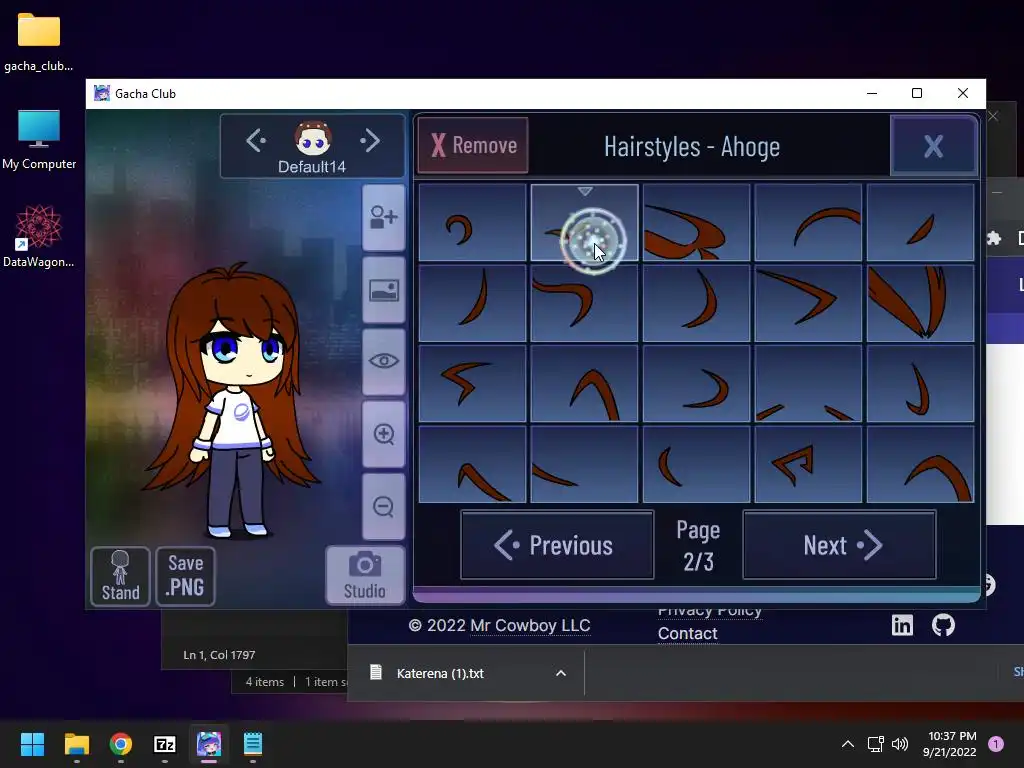Image resolution: width=1024 pixels, height=768 pixels.
Task: Open the Windows Start menu
Action: coord(32,744)
